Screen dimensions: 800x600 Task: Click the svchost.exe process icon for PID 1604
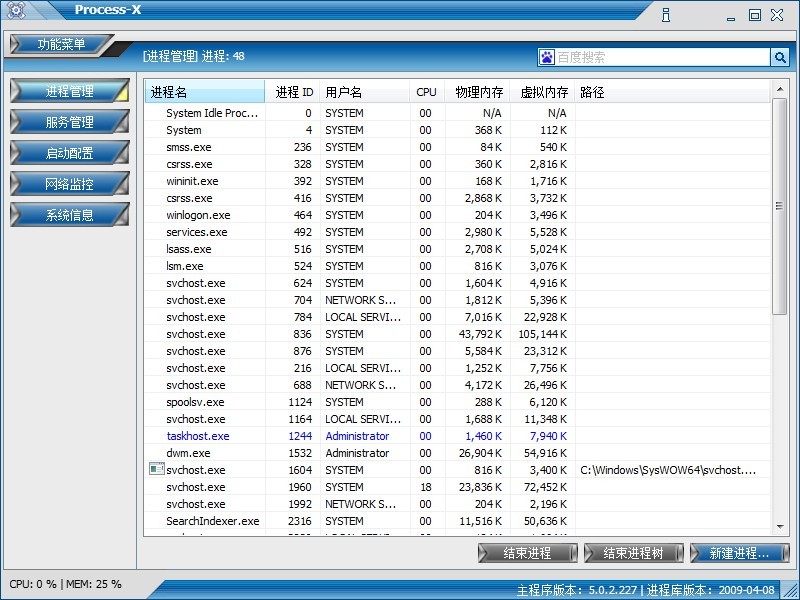[155, 470]
